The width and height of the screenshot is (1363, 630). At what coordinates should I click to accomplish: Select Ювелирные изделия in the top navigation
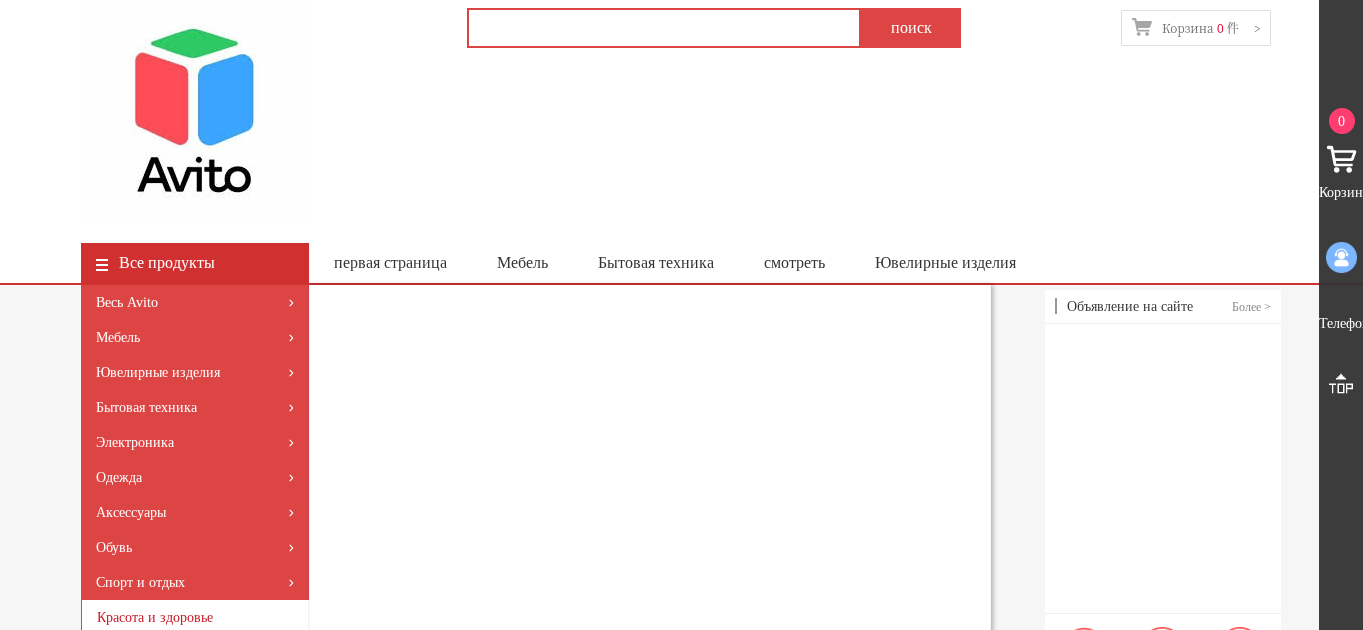(x=945, y=263)
